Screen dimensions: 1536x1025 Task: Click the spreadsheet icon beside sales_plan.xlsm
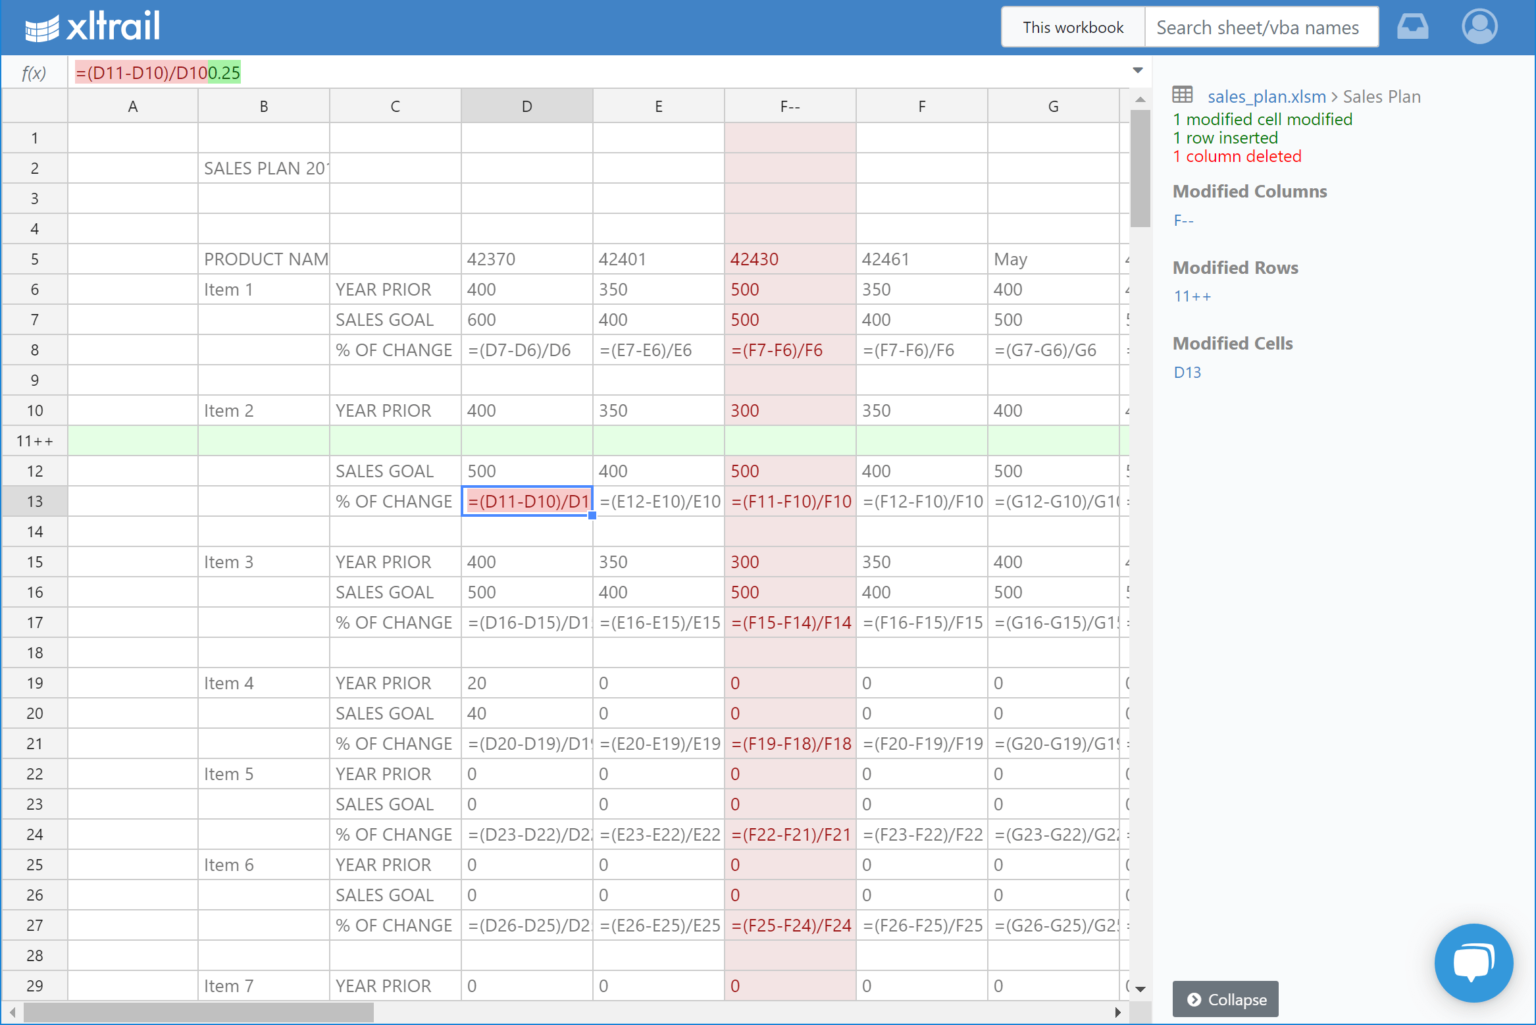[x=1182, y=95]
